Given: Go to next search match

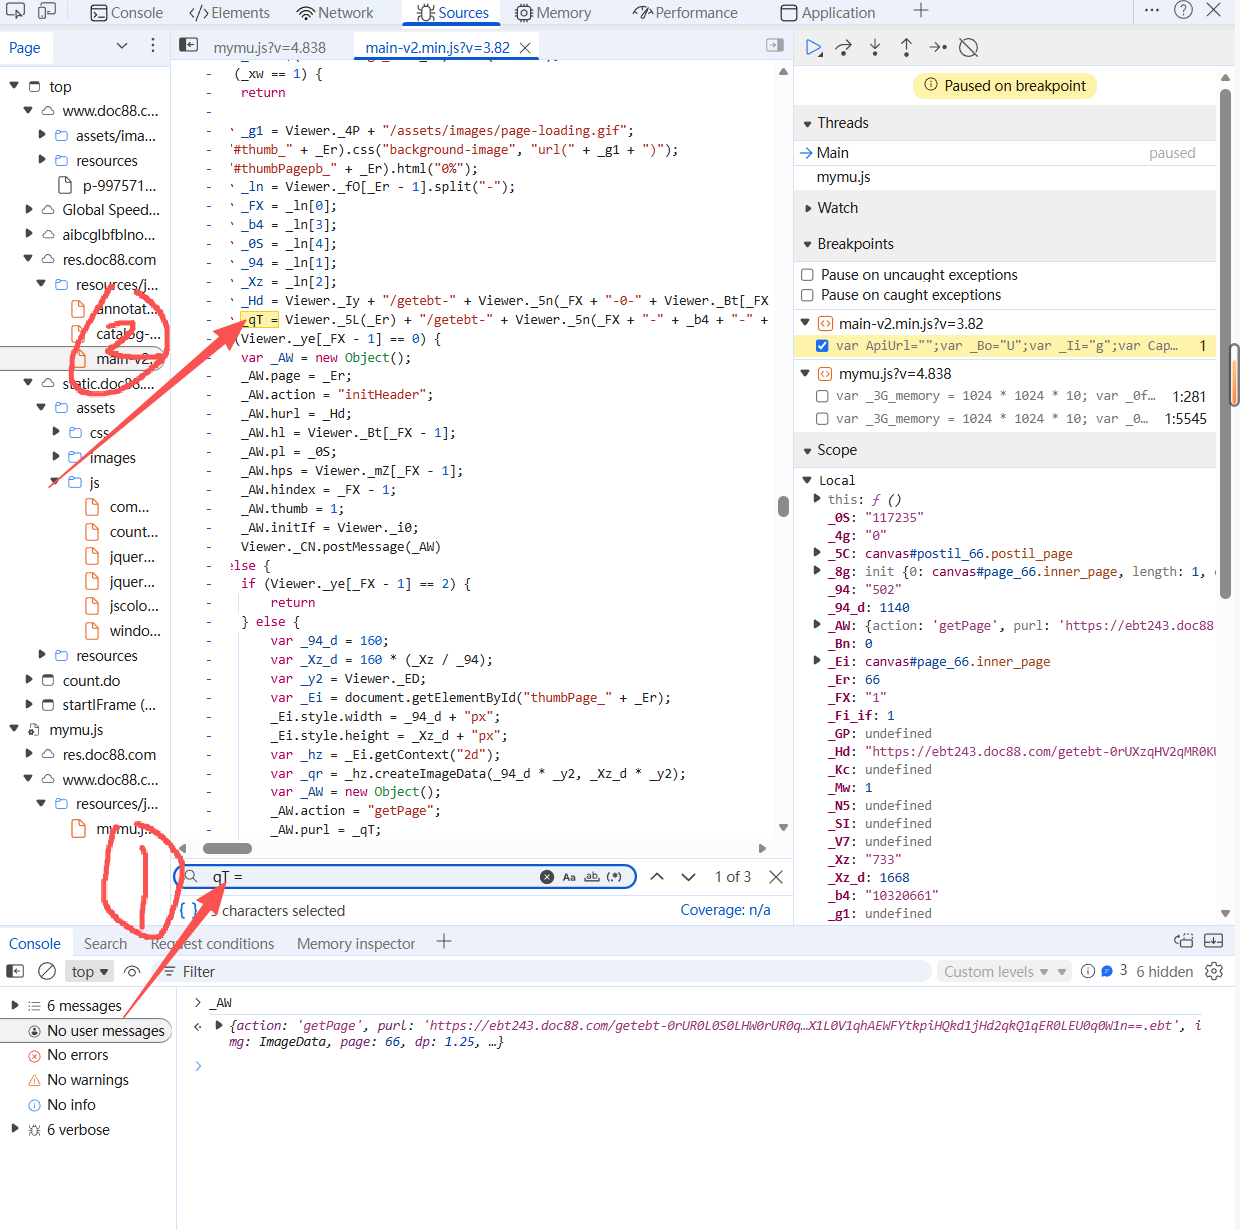Looking at the screenshot, I should coord(688,877).
